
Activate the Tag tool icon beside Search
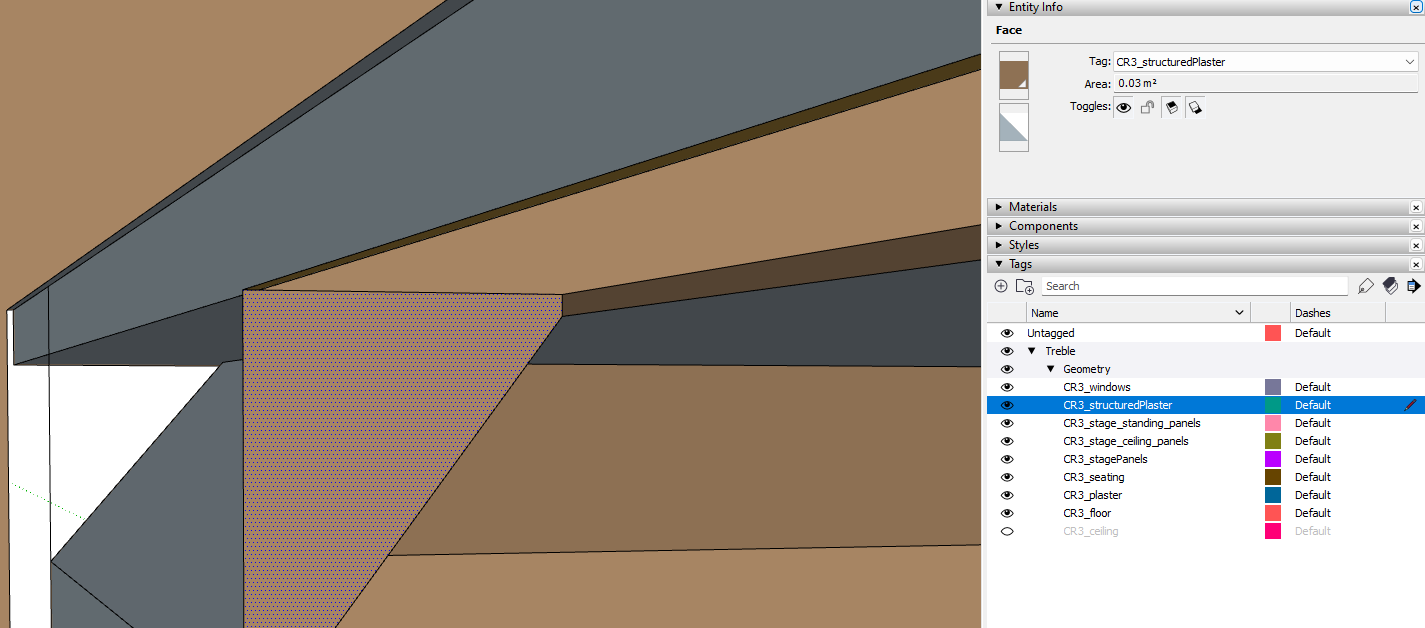point(1366,286)
